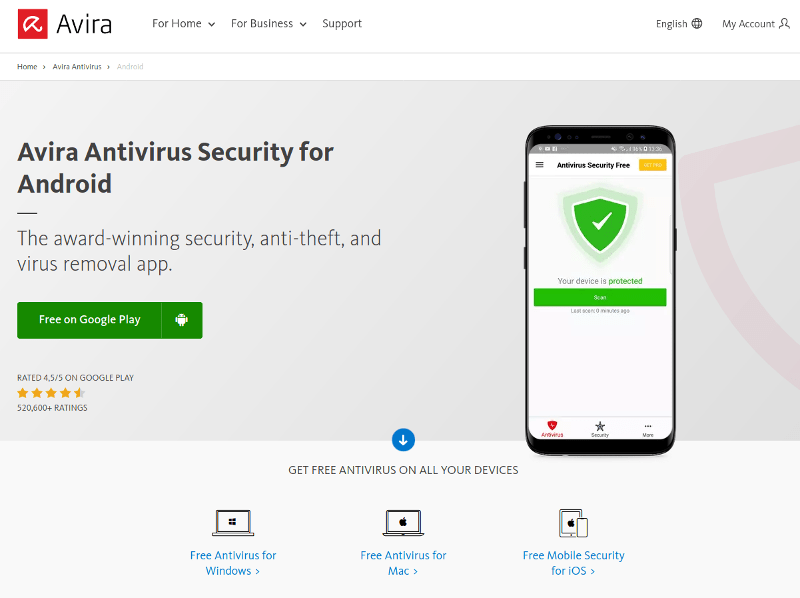Expand the For Business dropdown menu
Screen dimensions: 800x598
click(266, 24)
